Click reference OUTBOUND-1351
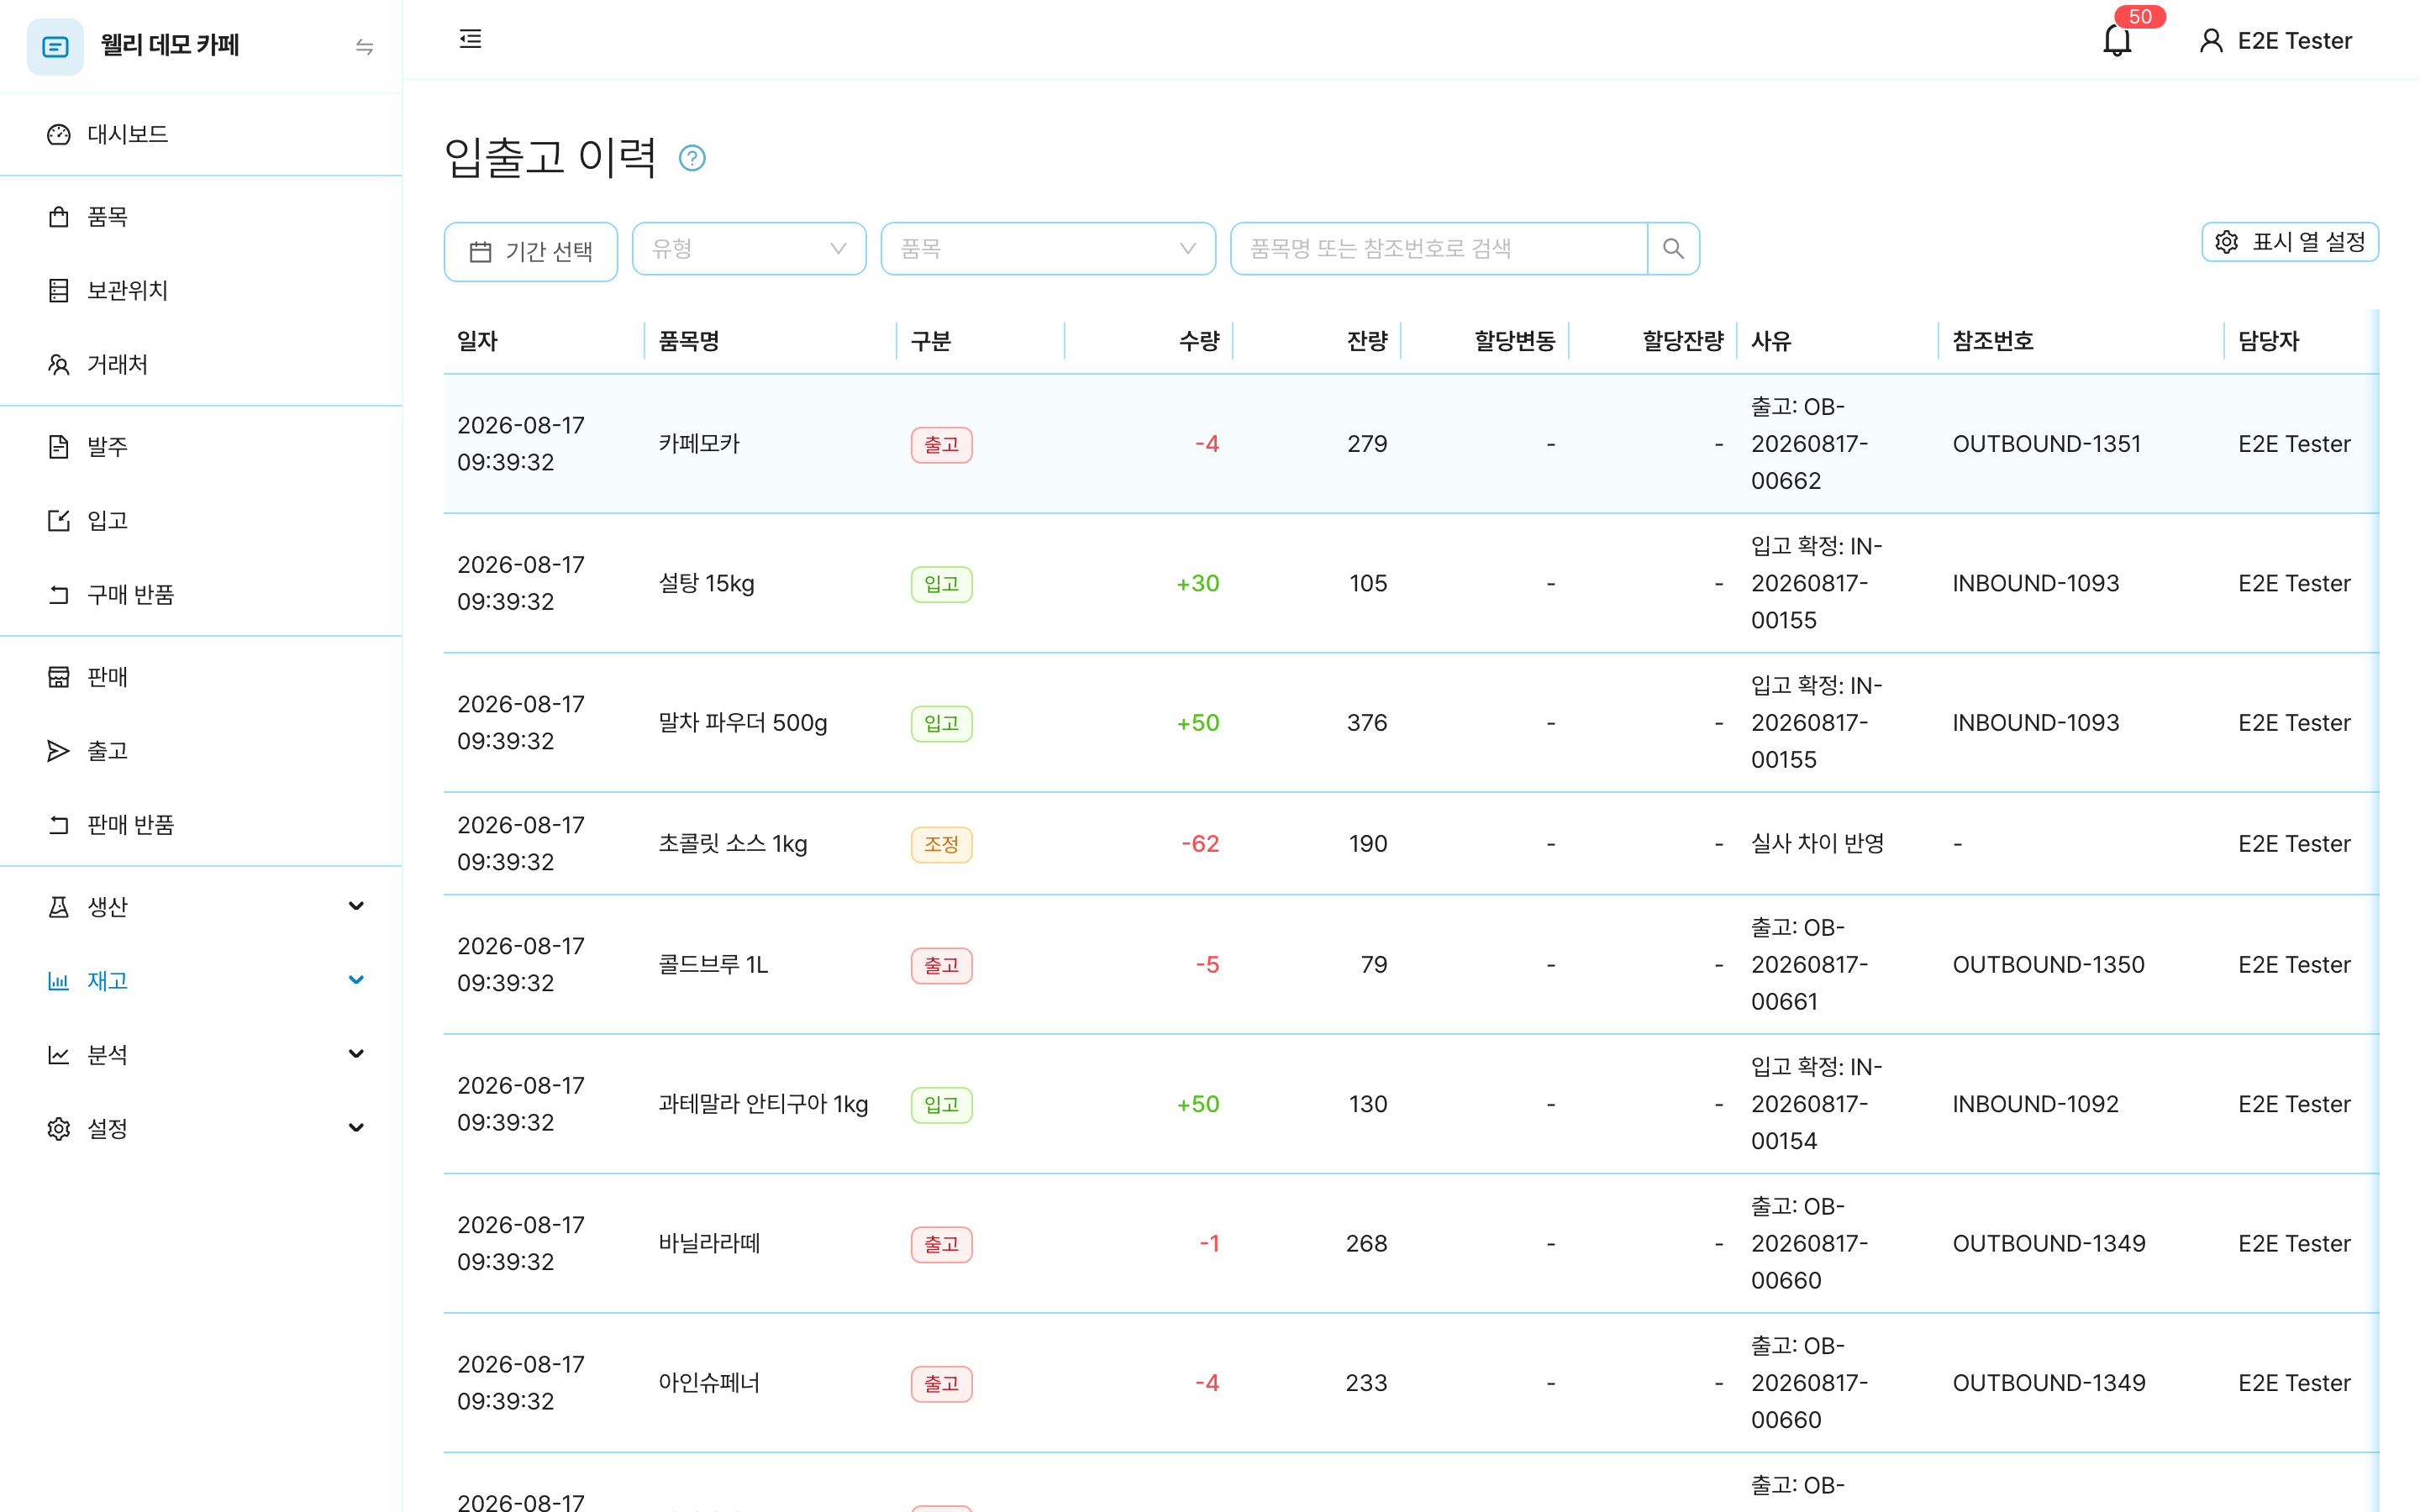The width and height of the screenshot is (2420, 1512). [2046, 444]
